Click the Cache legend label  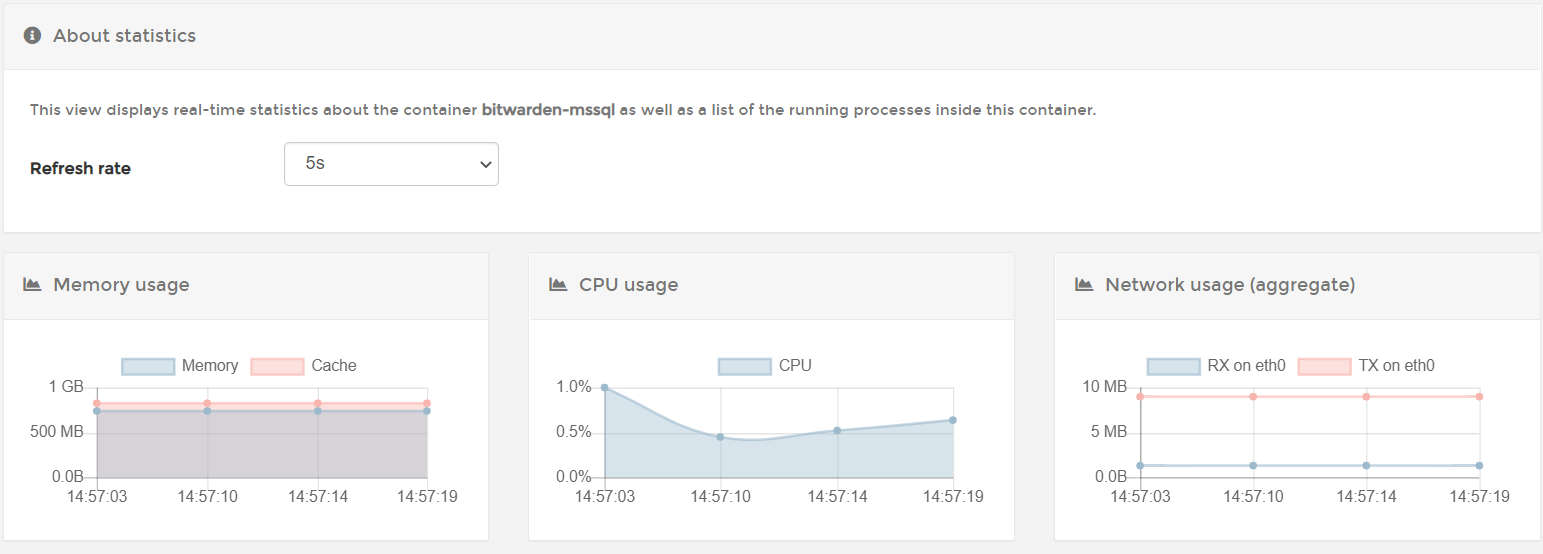tap(334, 366)
